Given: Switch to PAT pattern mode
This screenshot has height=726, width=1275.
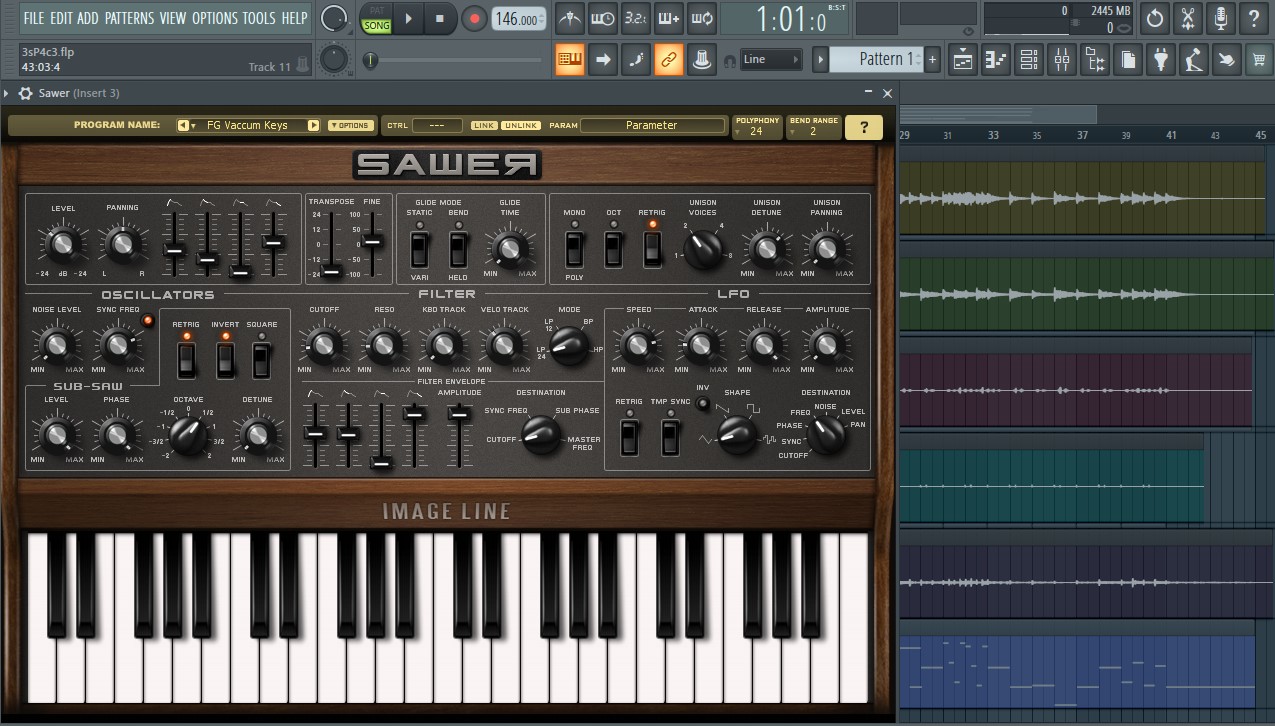Looking at the screenshot, I should coord(376,10).
